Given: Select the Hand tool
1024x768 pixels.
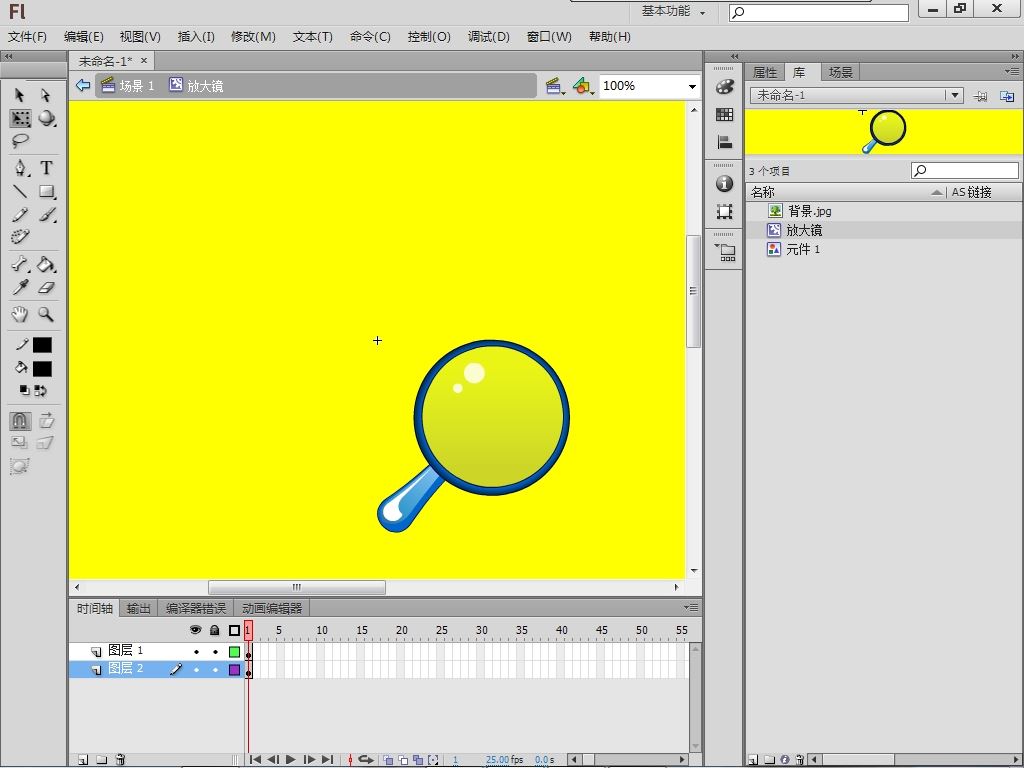Looking at the screenshot, I should pos(20,314).
